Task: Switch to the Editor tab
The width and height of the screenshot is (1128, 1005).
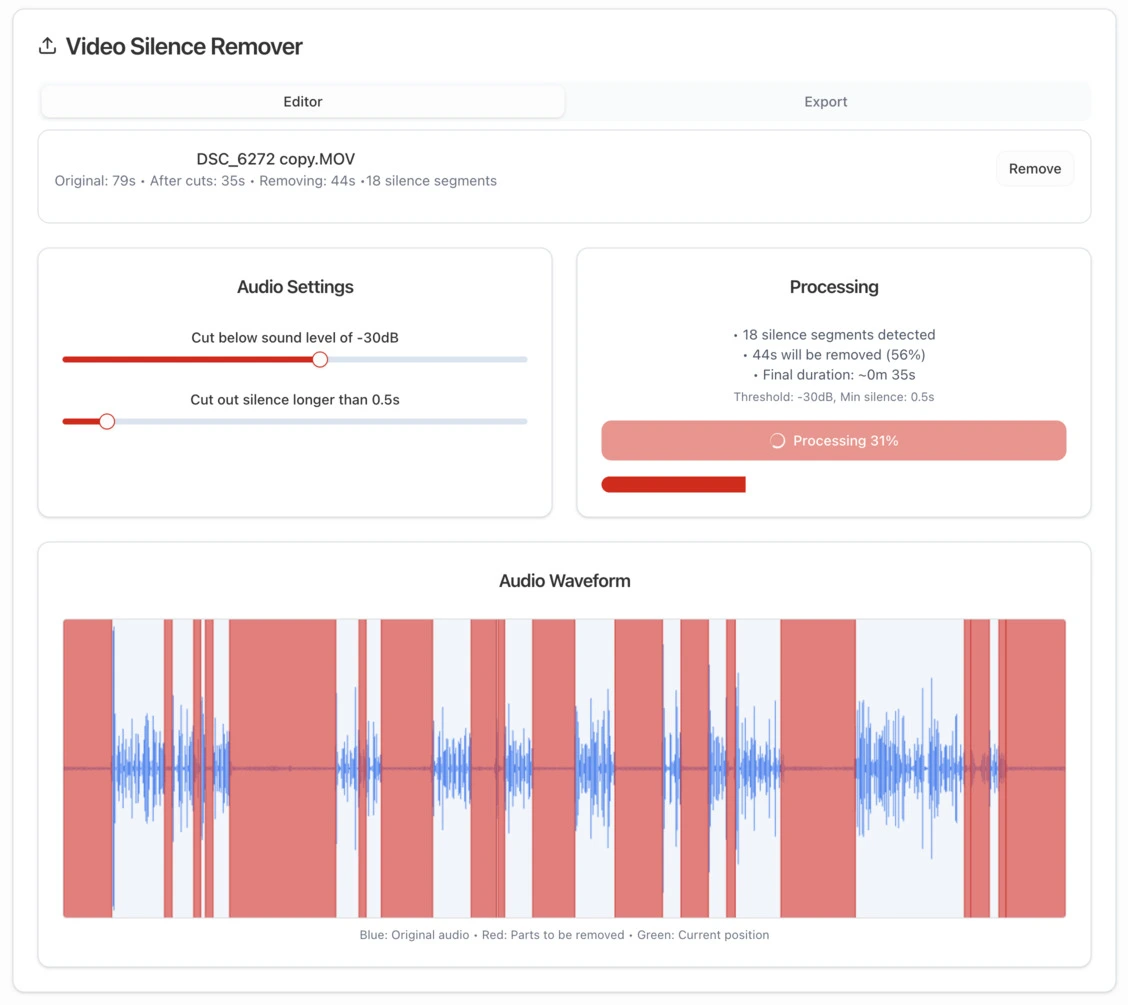Action: point(302,102)
